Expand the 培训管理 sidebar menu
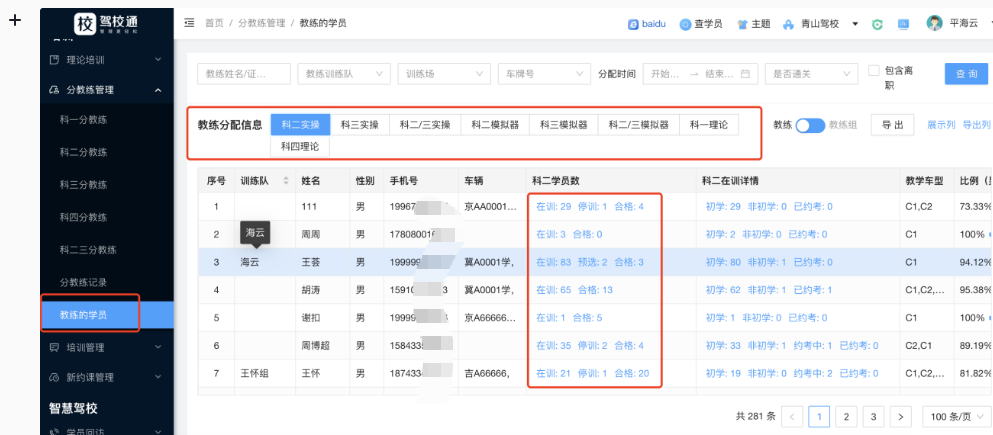 coord(106,347)
